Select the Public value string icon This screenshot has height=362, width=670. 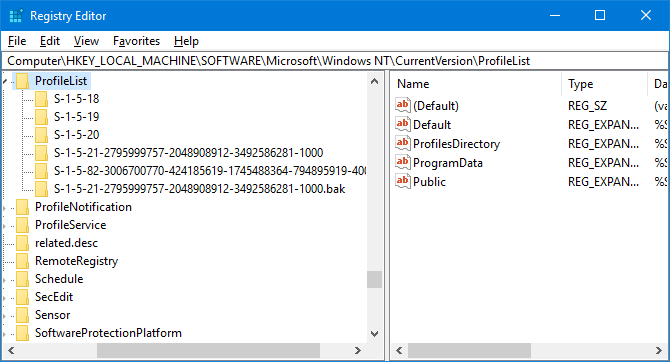pyautogui.click(x=403, y=181)
